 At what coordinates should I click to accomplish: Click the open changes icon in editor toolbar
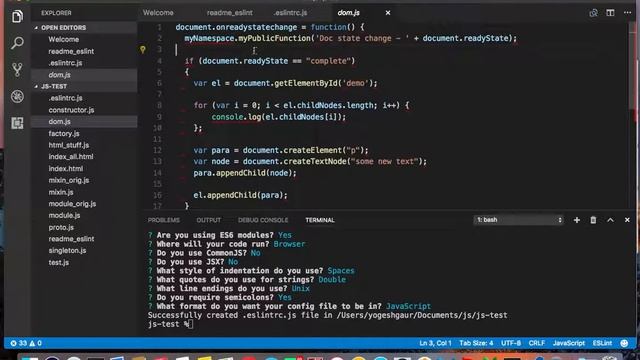593,13
